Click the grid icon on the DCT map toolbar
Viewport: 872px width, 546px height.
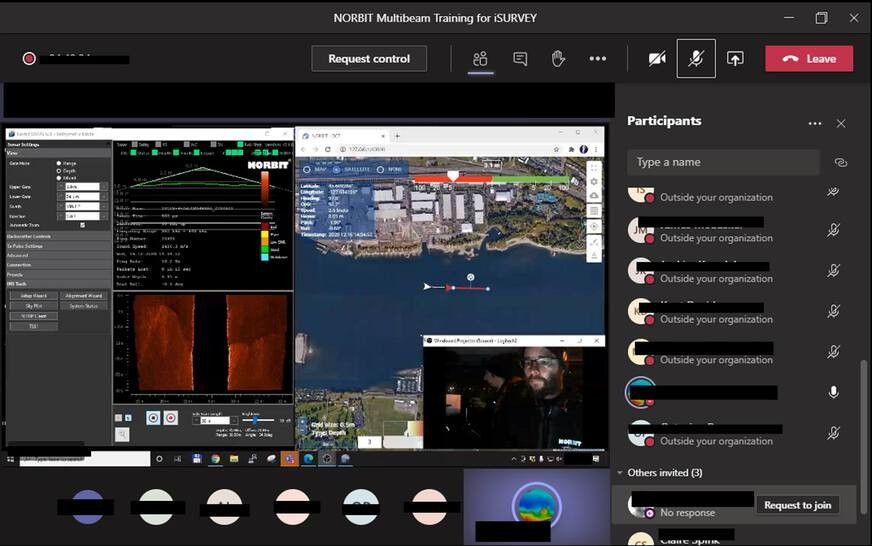tap(594, 211)
